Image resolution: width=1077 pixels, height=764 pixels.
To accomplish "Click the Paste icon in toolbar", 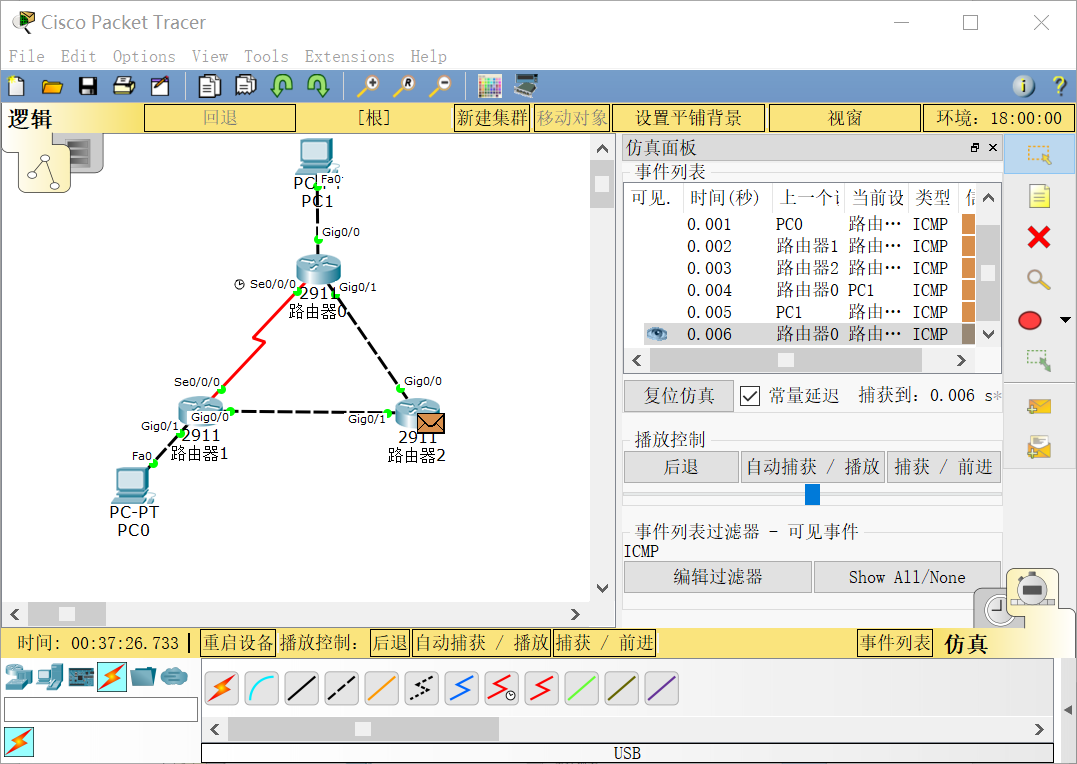I will point(246,87).
